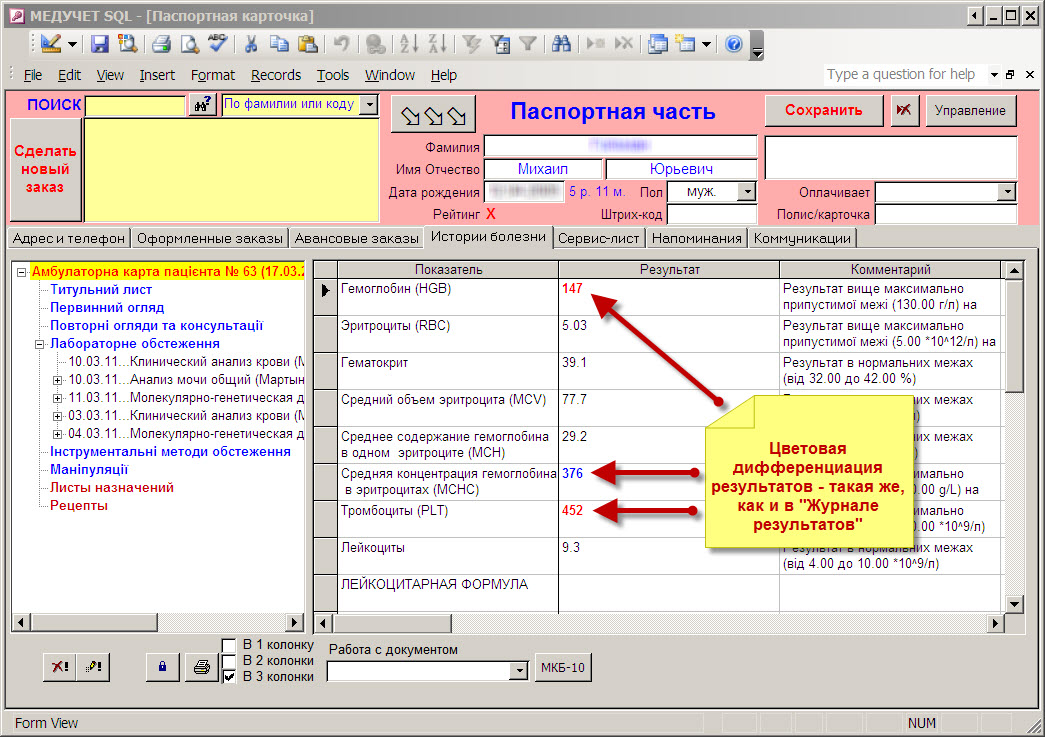Click the results table horizontal scrollbar thumb
Screen dimensions: 1045x737
click(392, 624)
